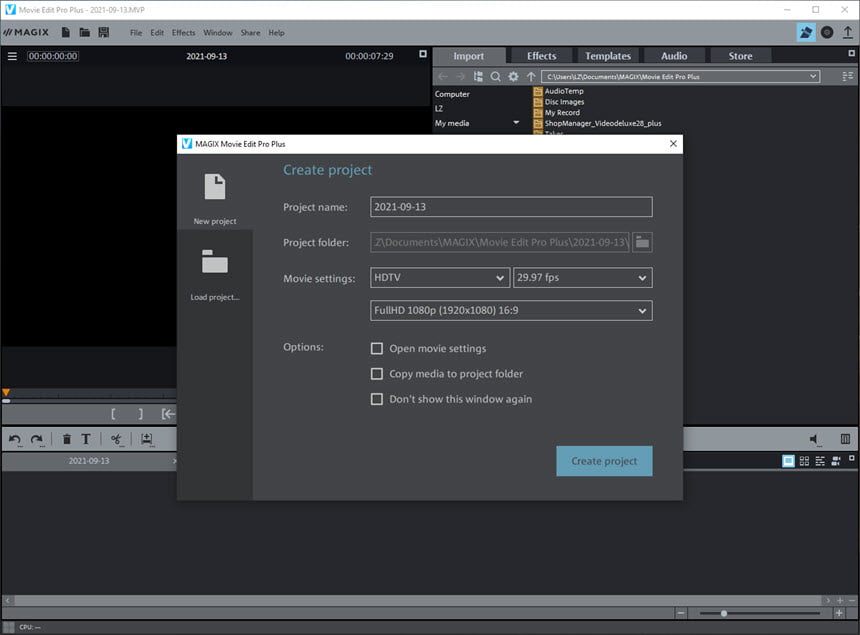Click Load project in dialog sidebar
860x635 pixels.
coord(215,274)
